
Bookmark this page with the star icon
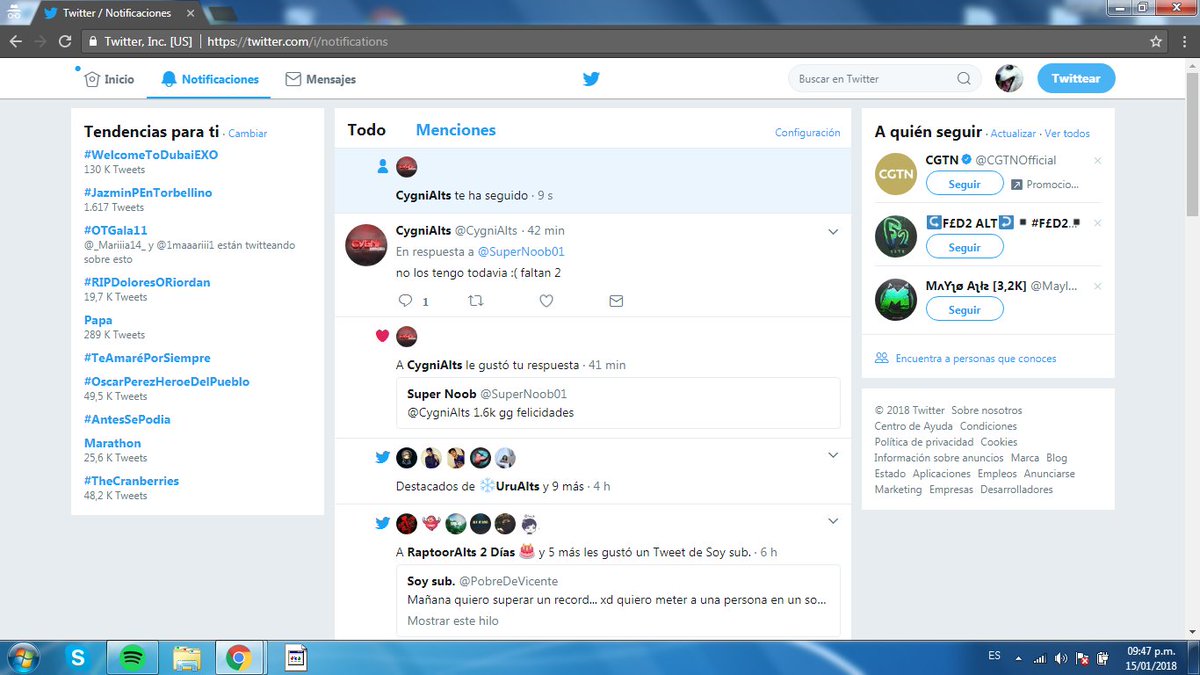point(1156,42)
